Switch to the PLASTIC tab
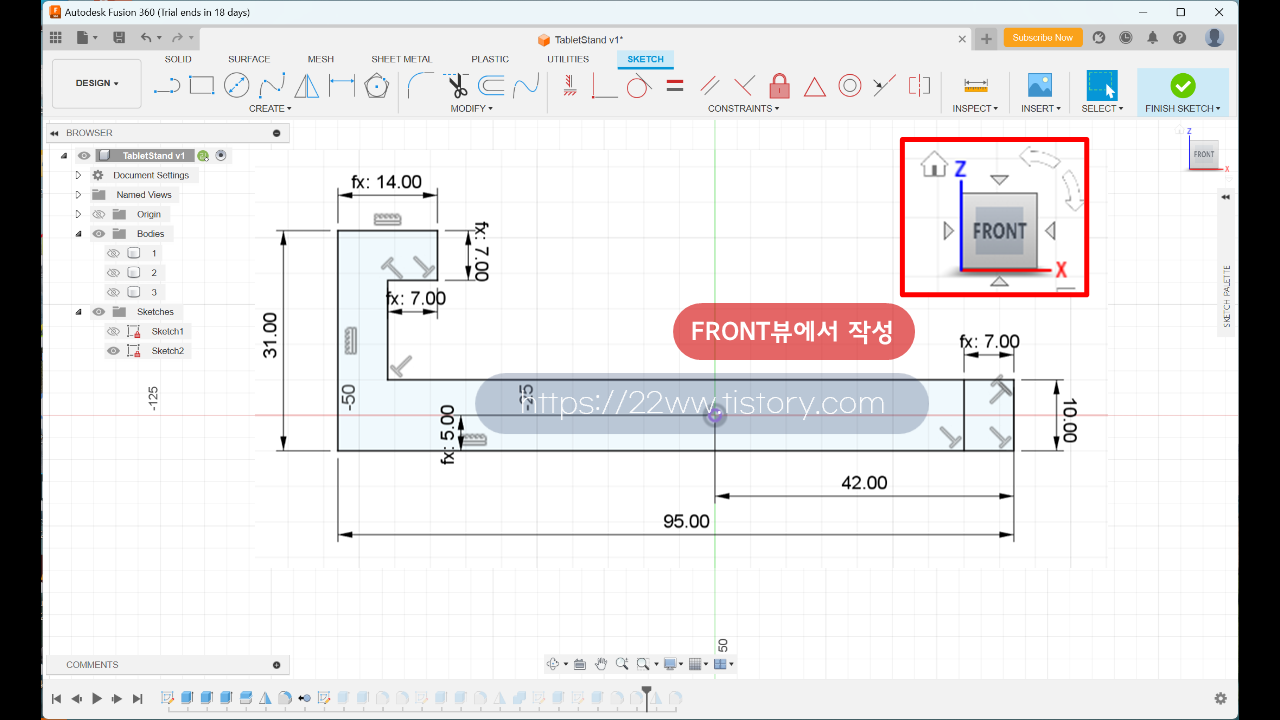Screen dimensions: 1280x720 pos(490,59)
